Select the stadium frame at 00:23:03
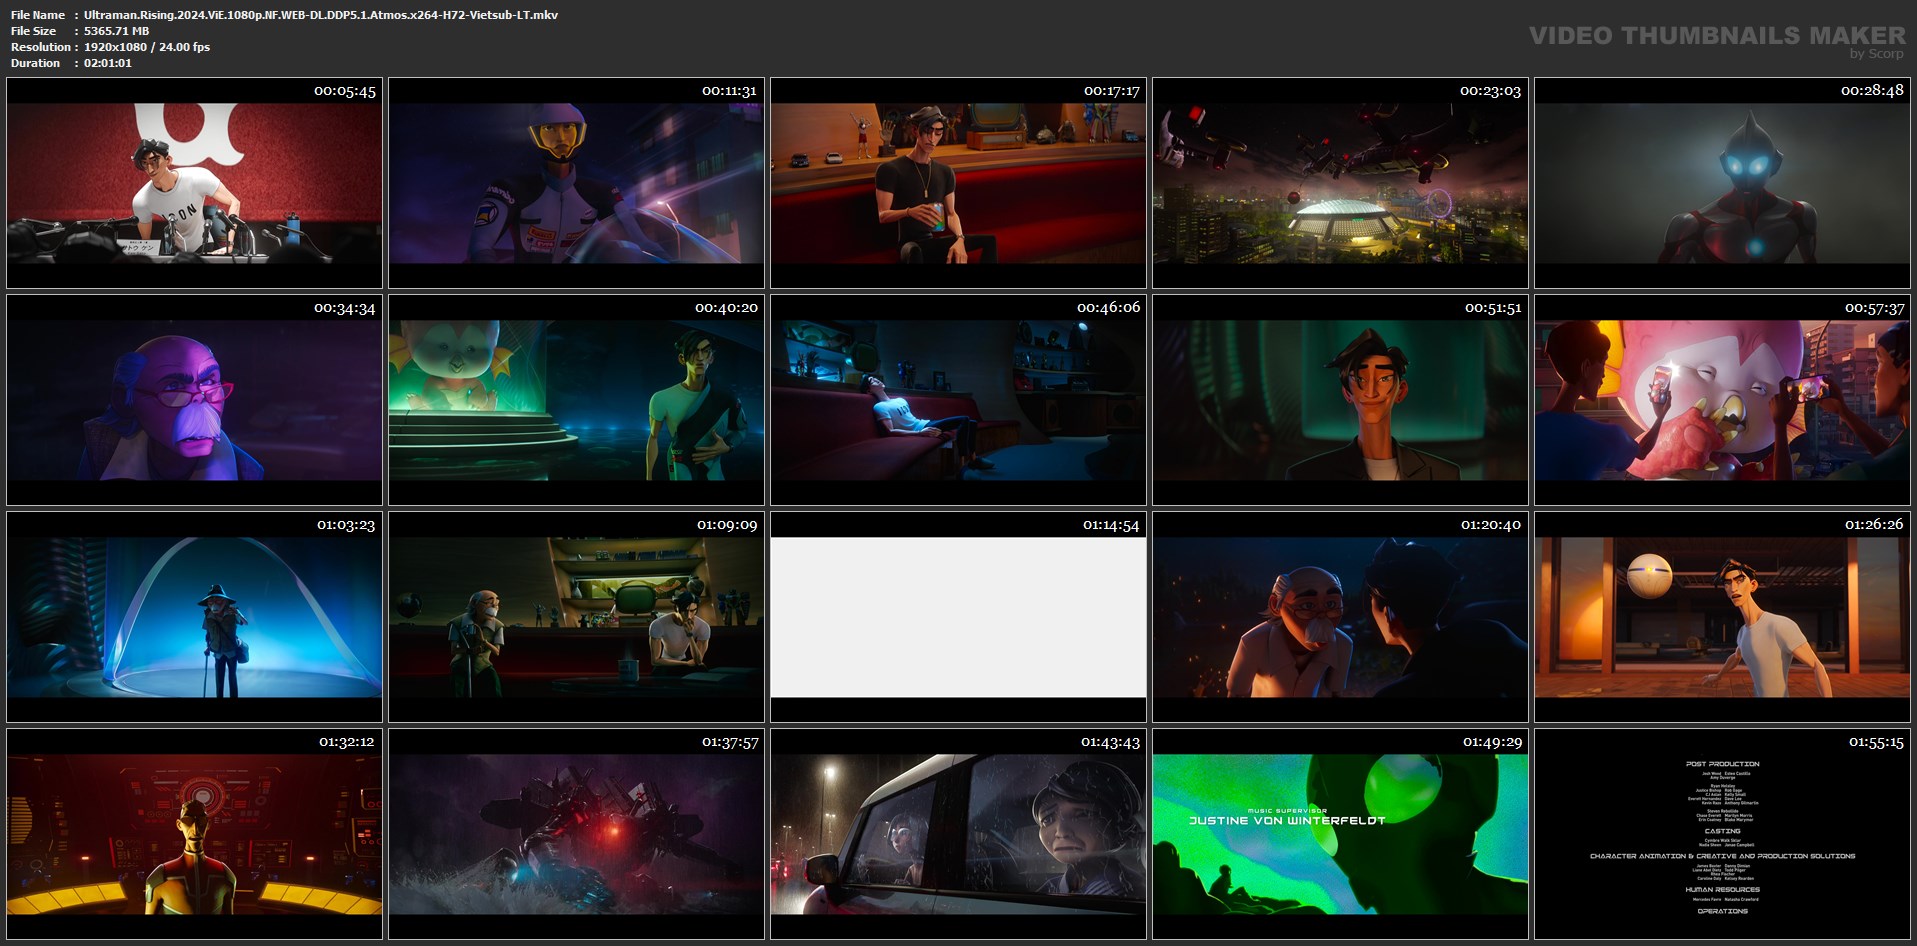This screenshot has width=1917, height=946. point(1340,183)
